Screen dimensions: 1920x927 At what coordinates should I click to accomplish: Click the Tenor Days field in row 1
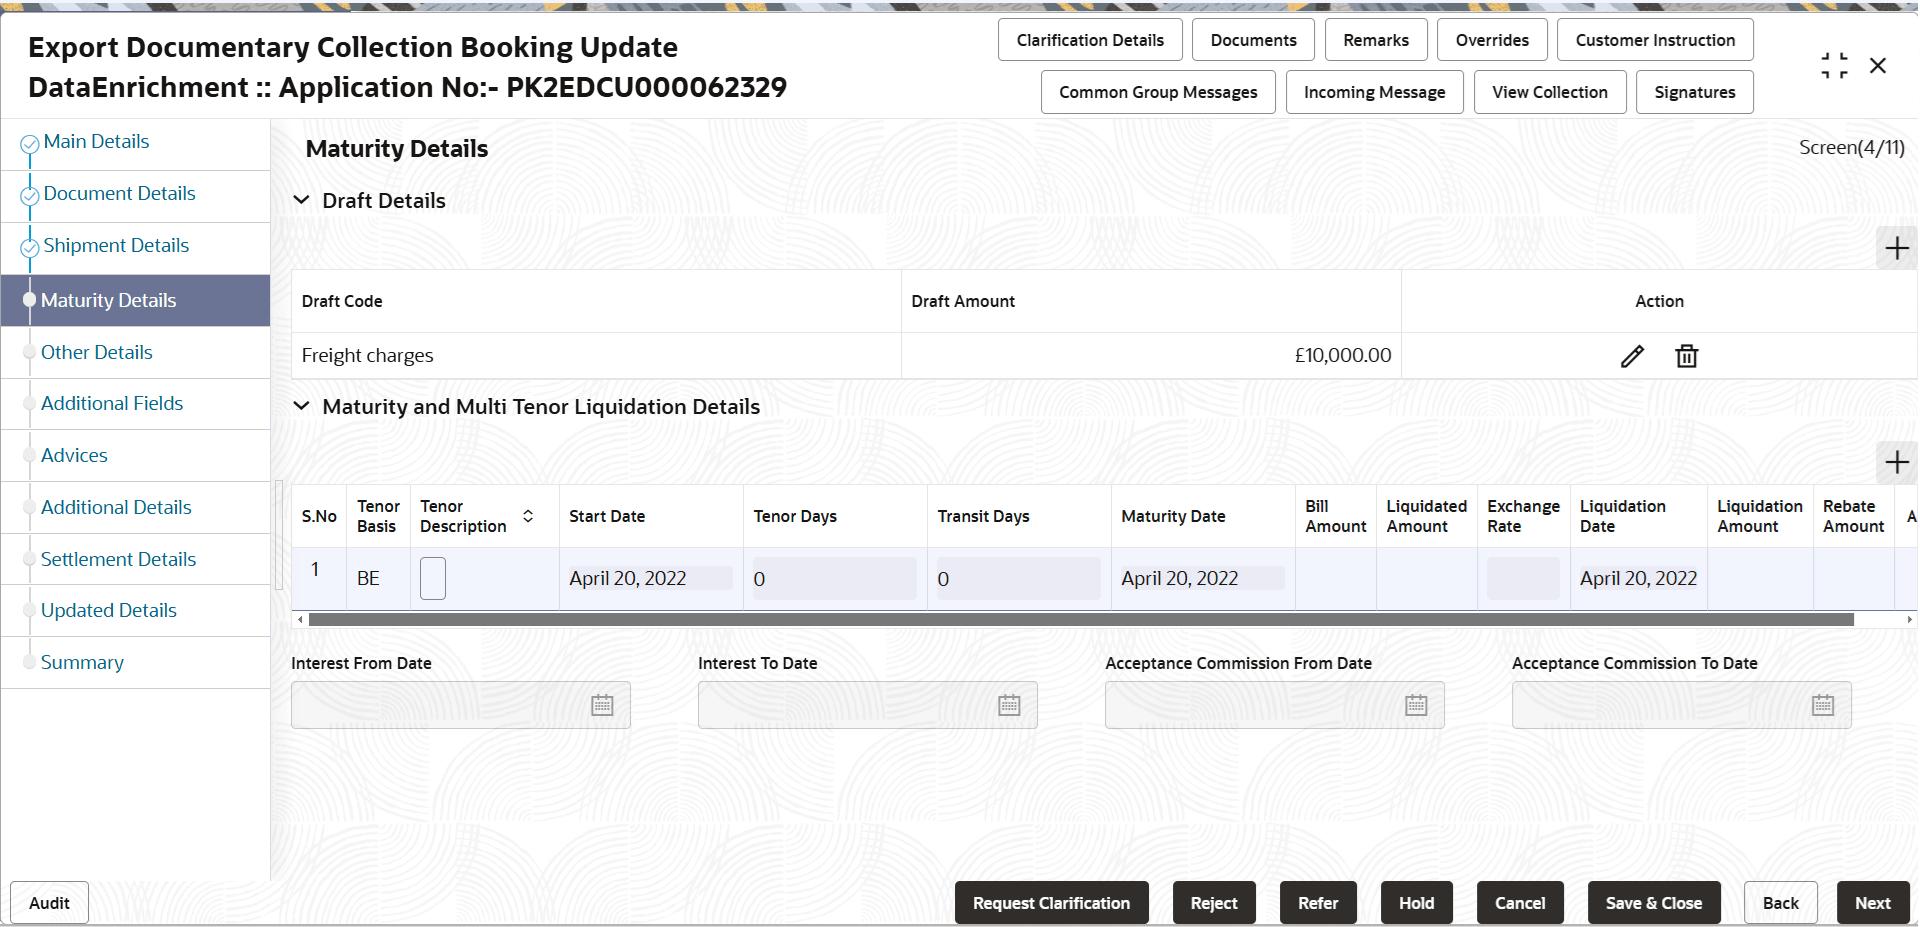pos(834,579)
